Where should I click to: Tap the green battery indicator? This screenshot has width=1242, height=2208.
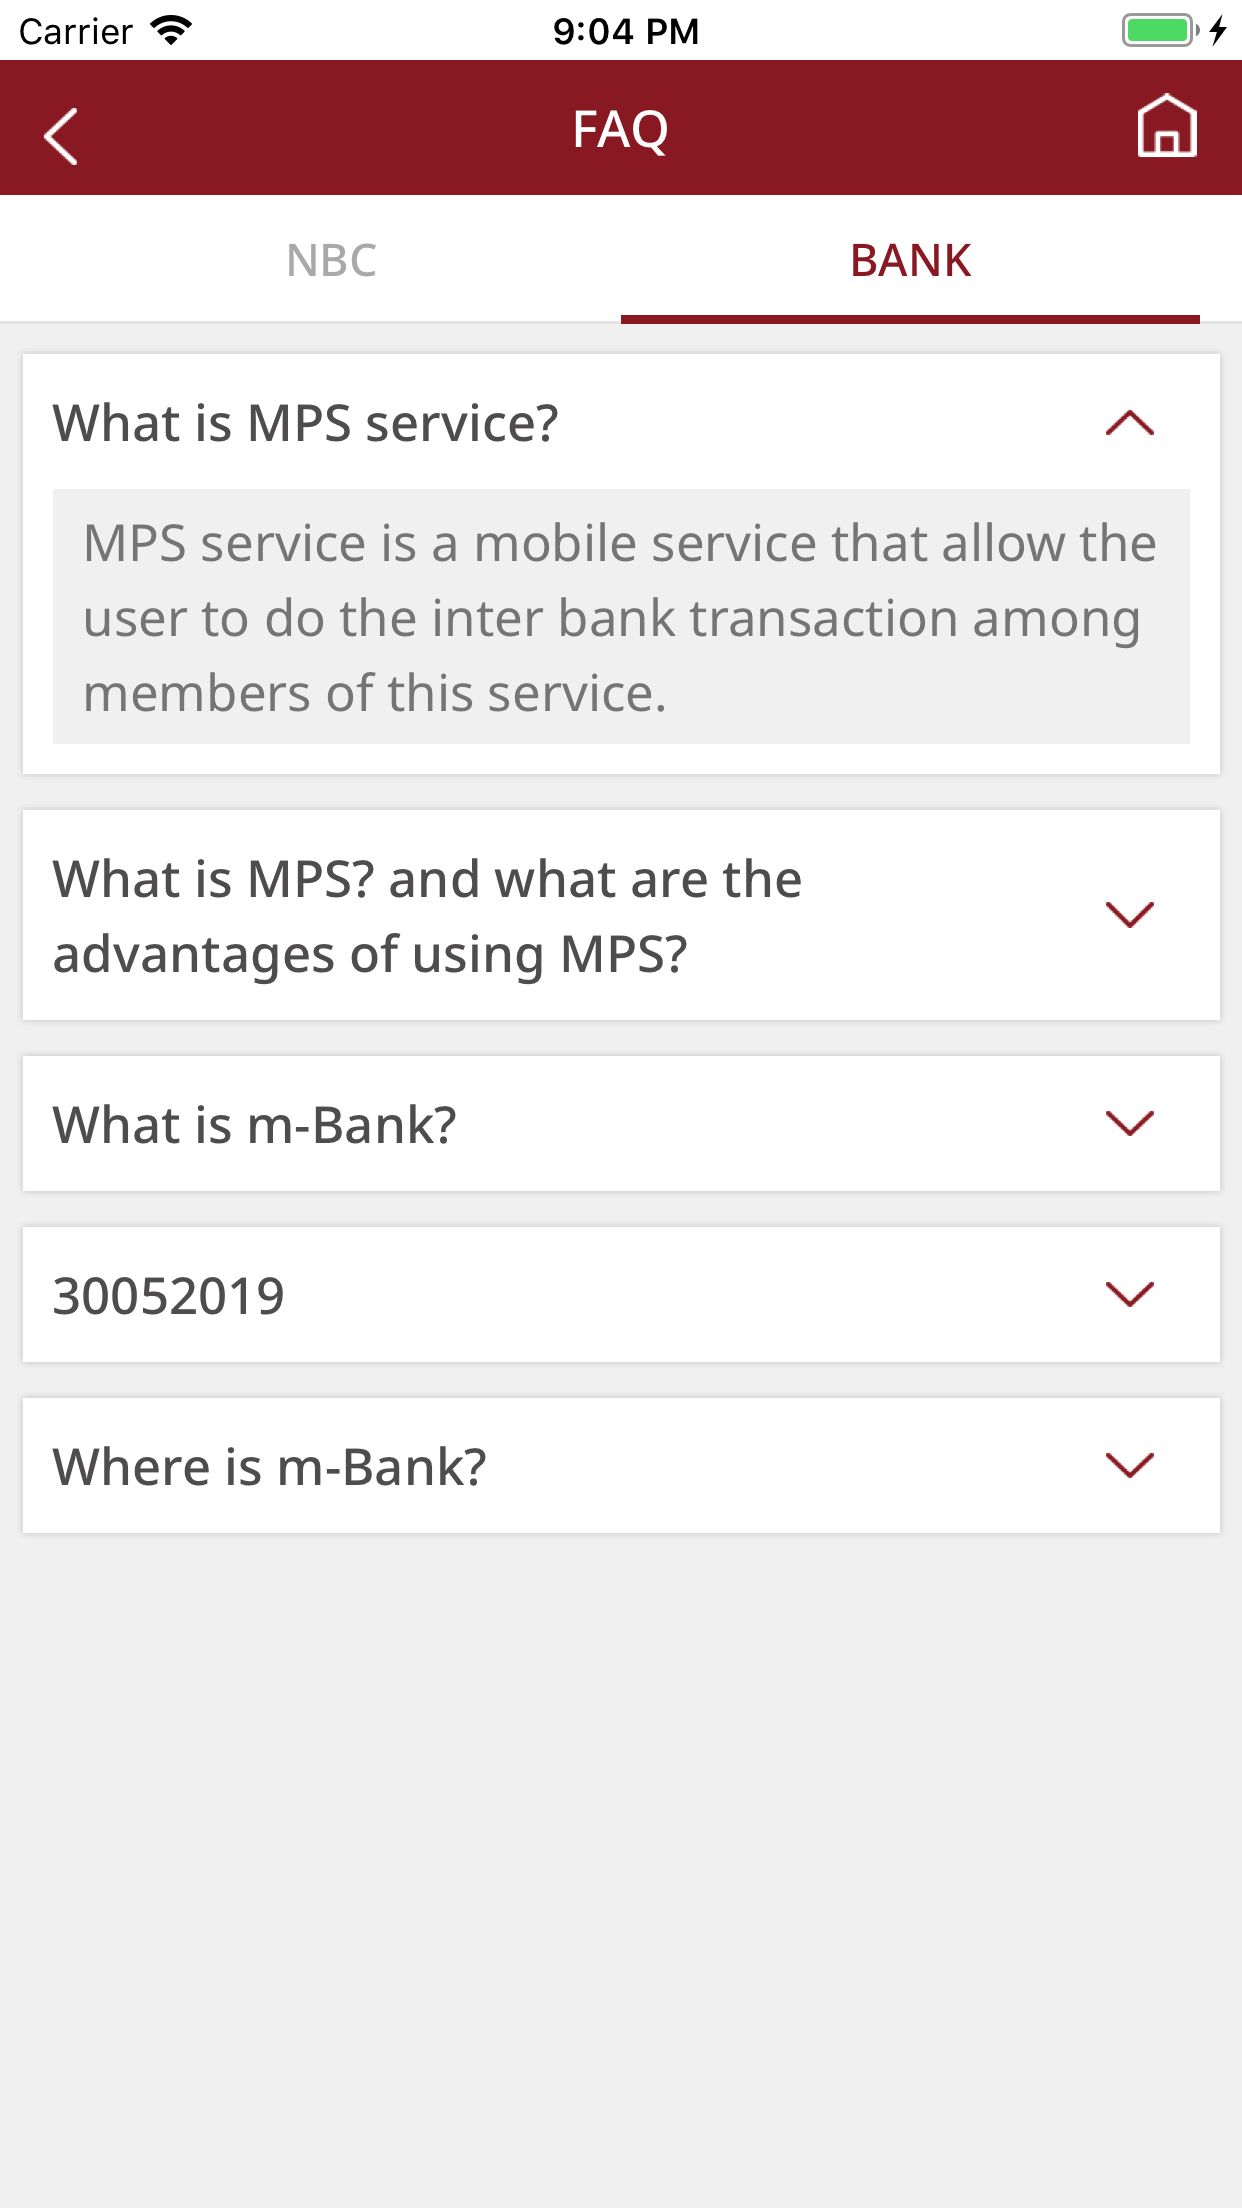click(x=1158, y=30)
